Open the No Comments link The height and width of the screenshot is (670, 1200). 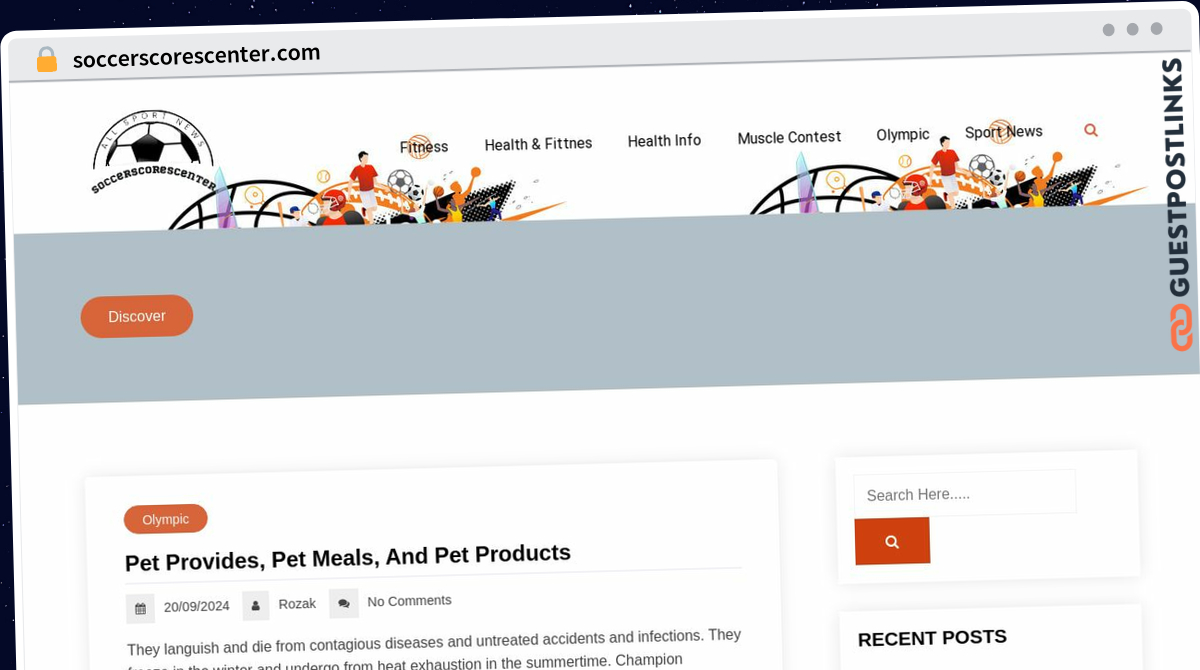[x=409, y=601]
